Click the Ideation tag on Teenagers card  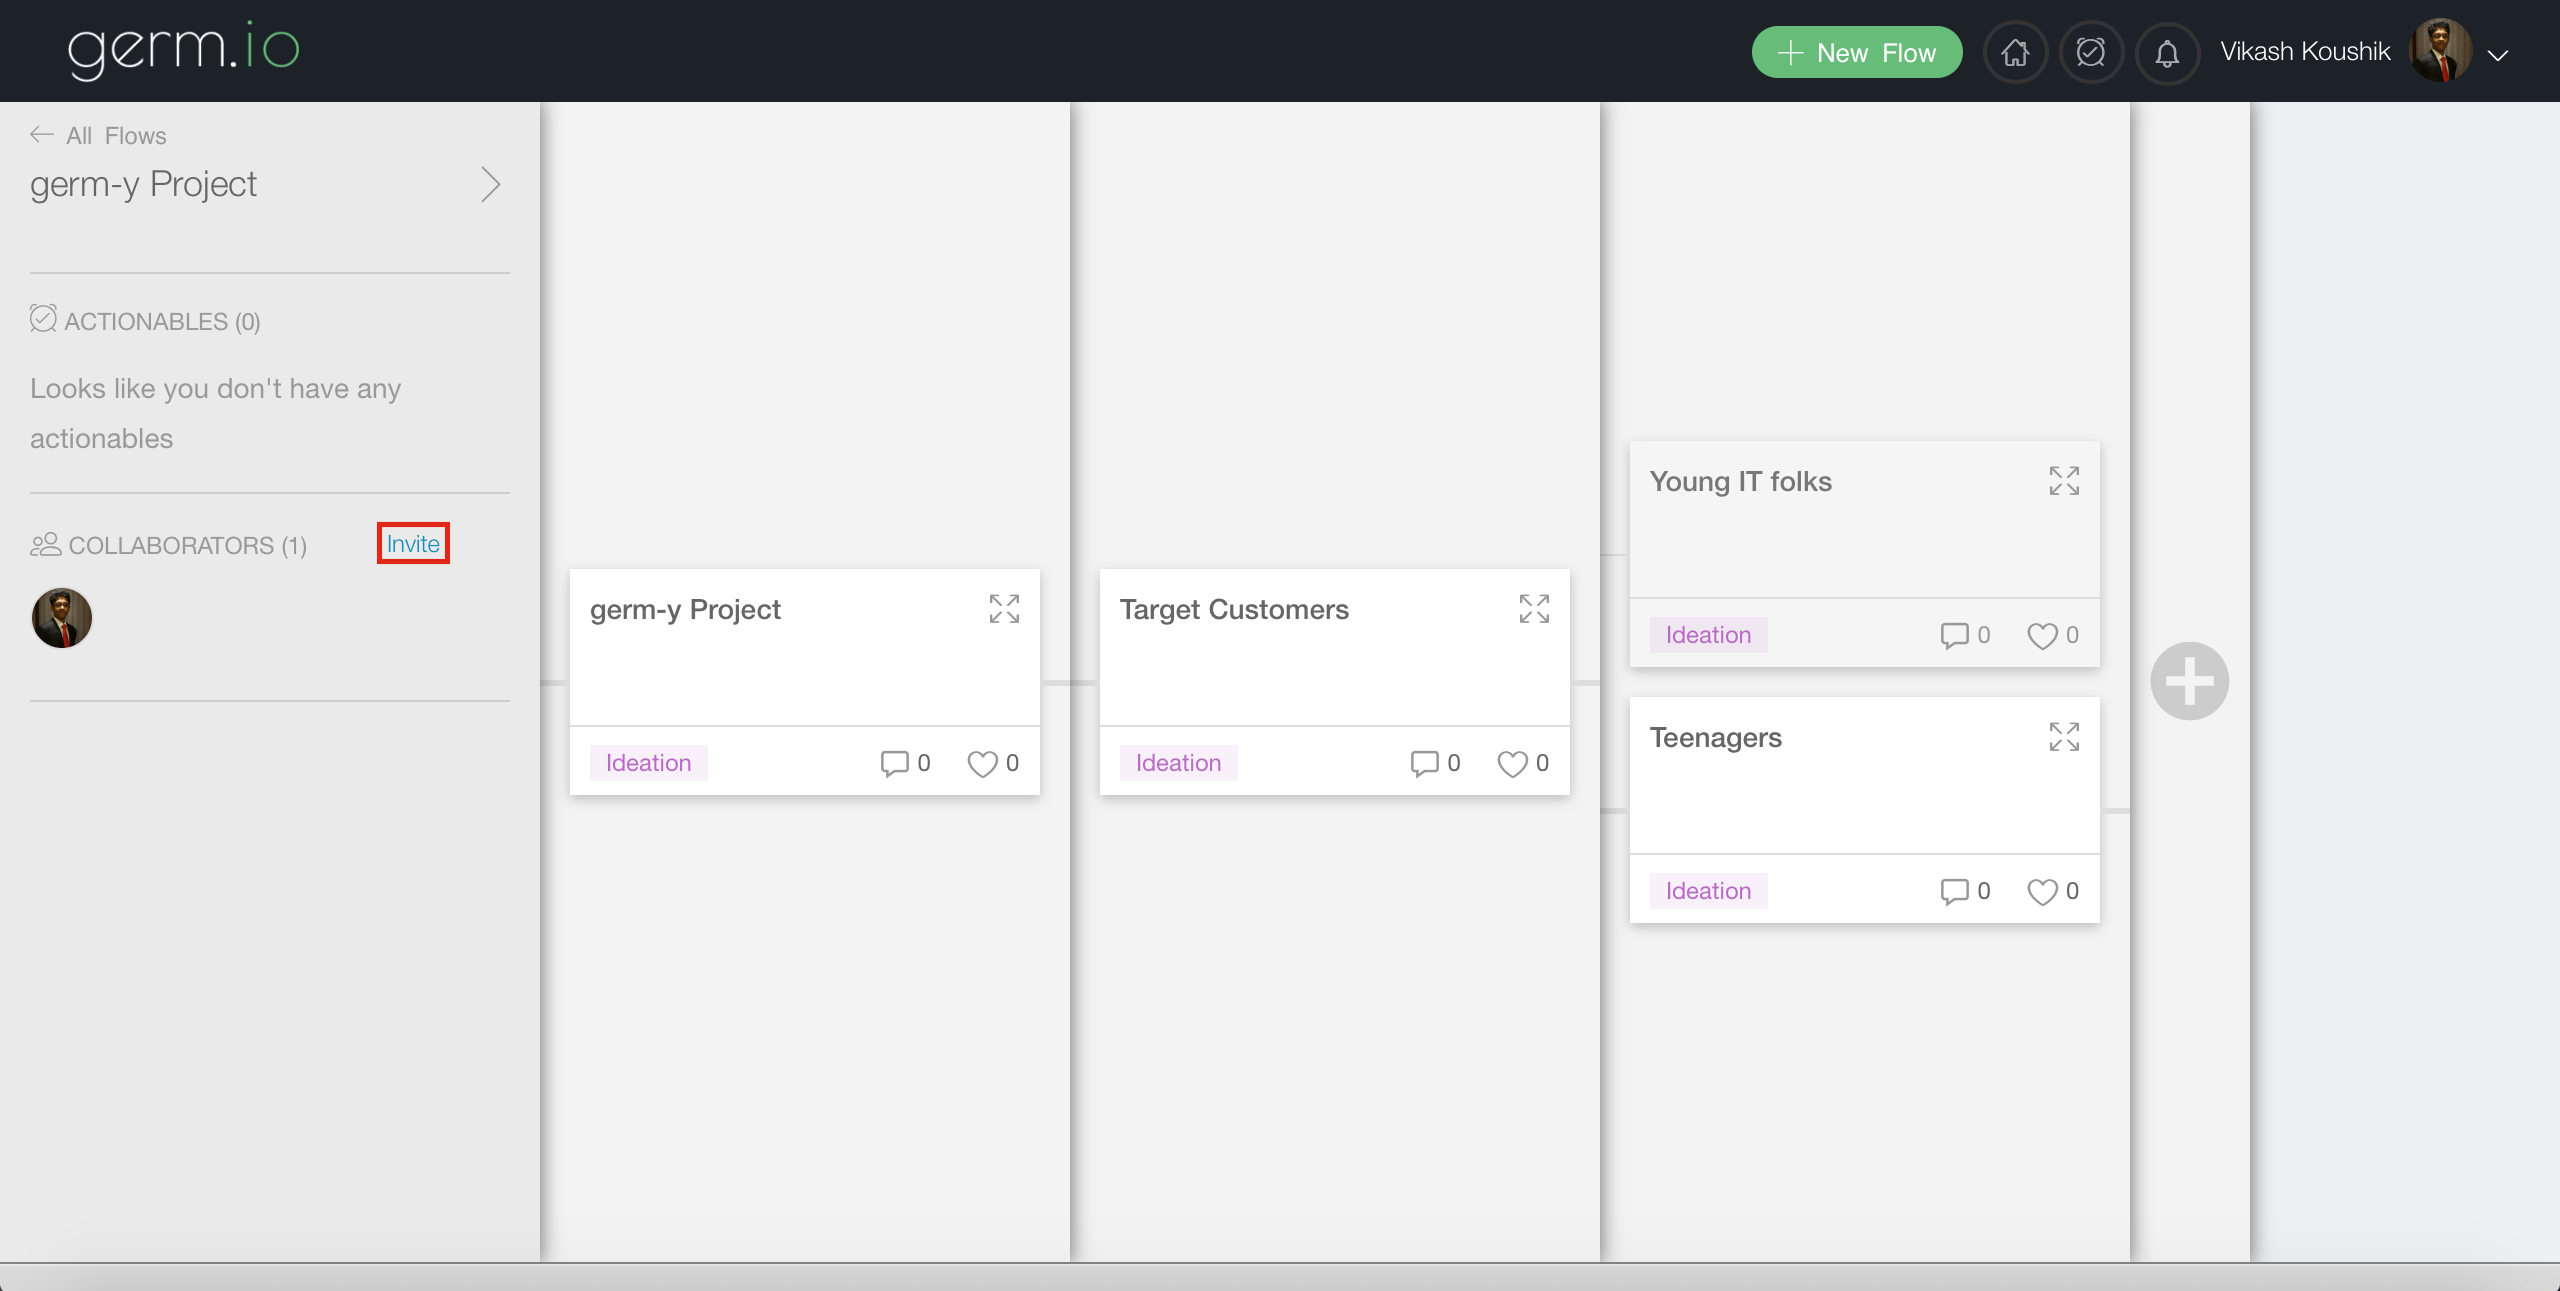coord(1708,891)
